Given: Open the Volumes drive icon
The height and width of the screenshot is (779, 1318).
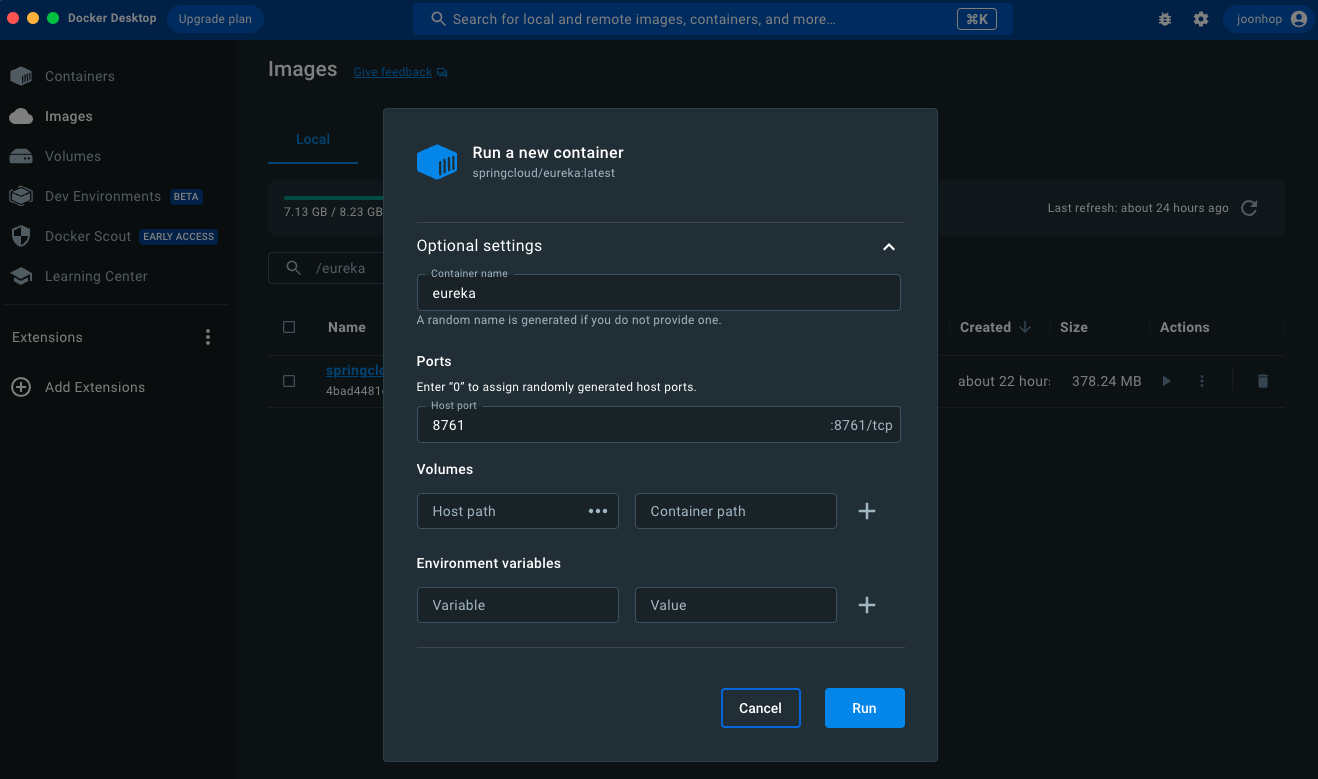Looking at the screenshot, I should pos(21,156).
